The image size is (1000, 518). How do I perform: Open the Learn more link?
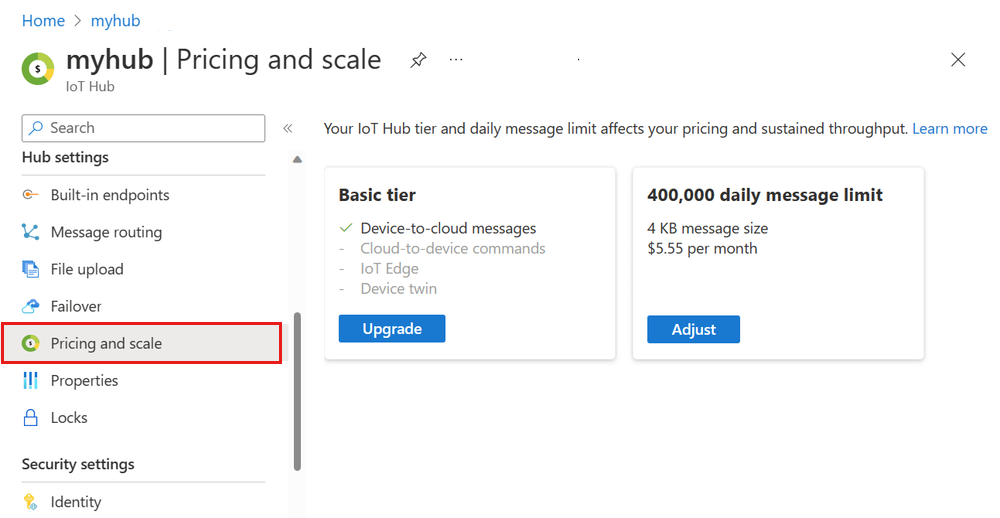pos(949,128)
